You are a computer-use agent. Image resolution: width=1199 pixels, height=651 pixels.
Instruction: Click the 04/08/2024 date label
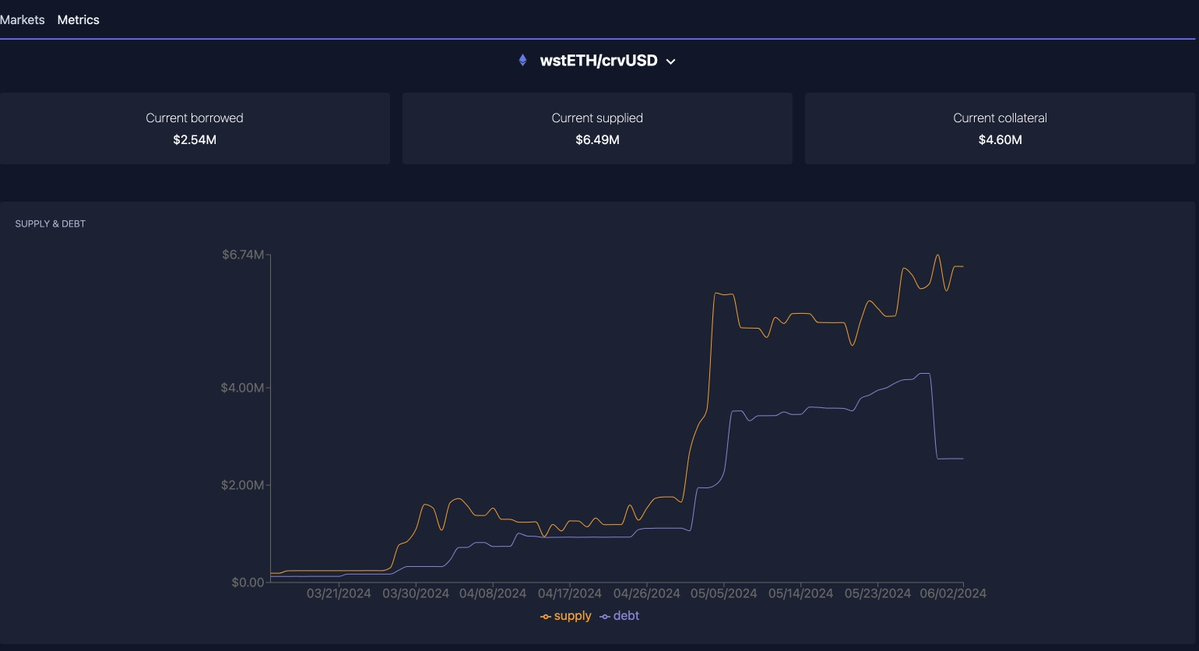(x=492, y=593)
